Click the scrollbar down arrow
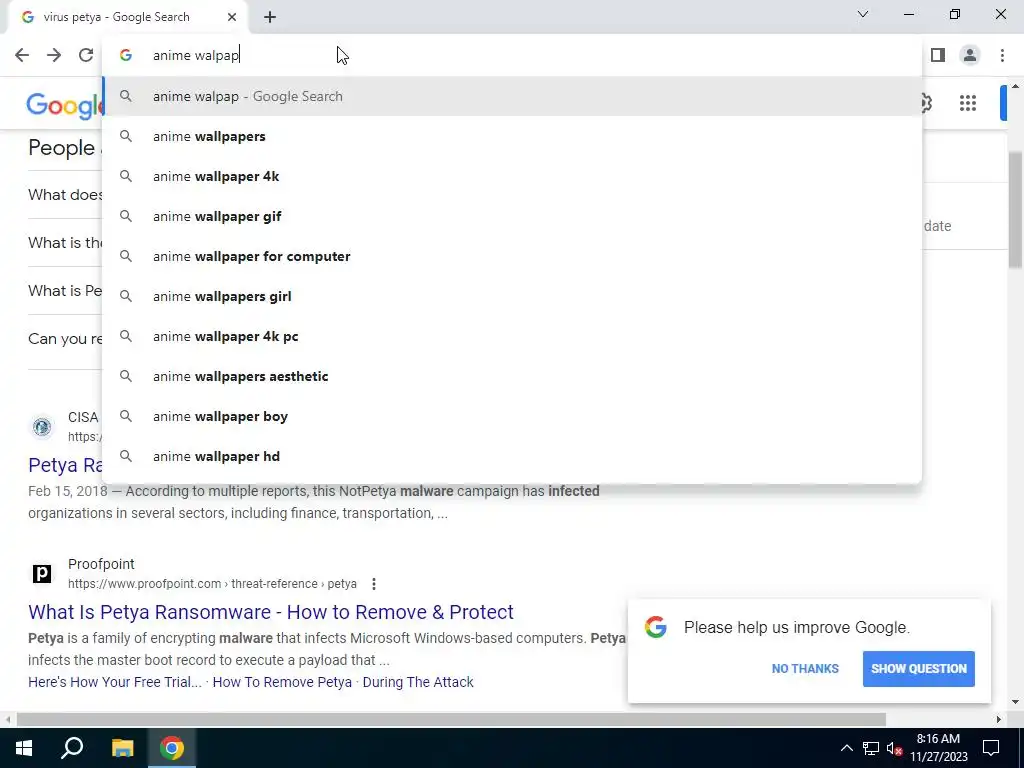Viewport: 1024px width, 768px height. click(x=1015, y=703)
